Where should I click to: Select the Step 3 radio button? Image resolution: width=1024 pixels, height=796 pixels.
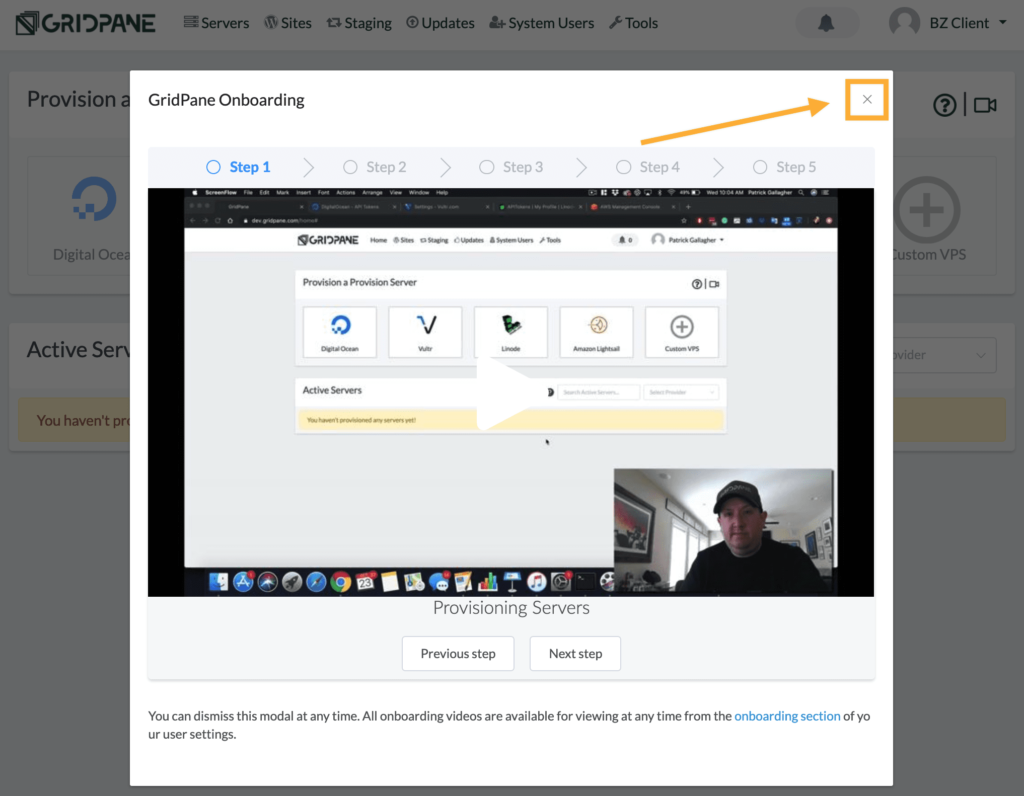486,167
